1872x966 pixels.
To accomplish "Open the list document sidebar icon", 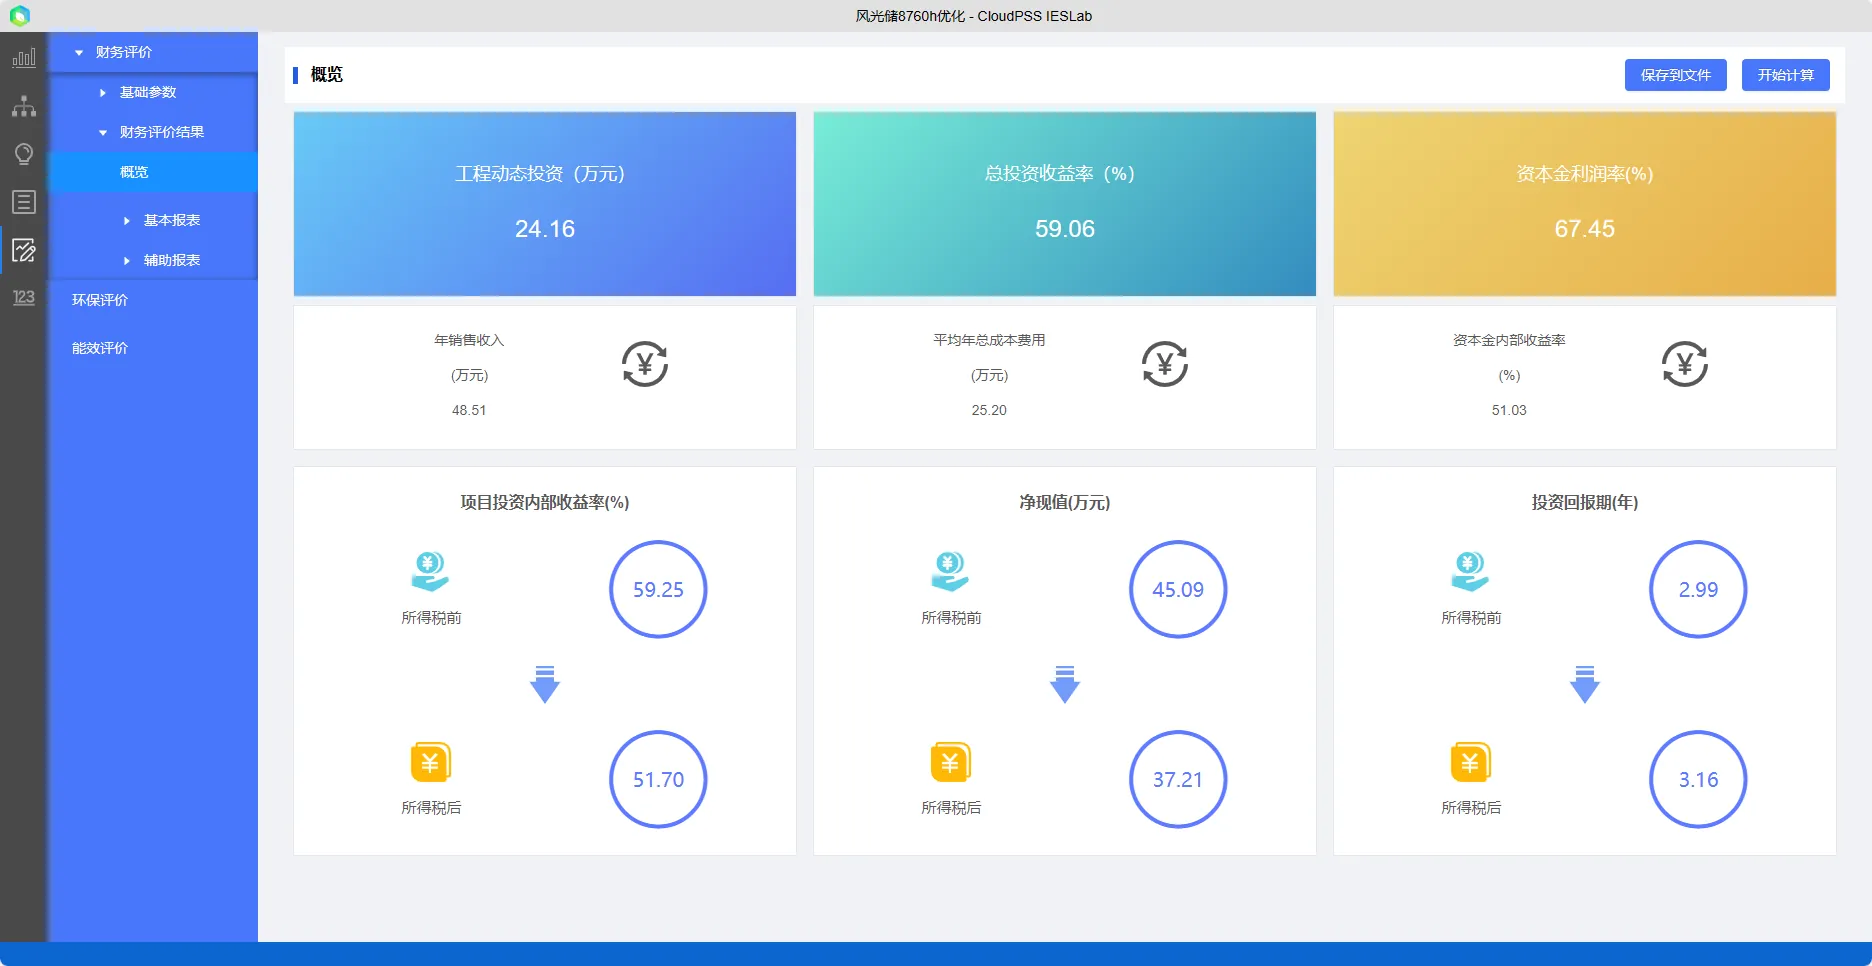I will pyautogui.click(x=24, y=202).
